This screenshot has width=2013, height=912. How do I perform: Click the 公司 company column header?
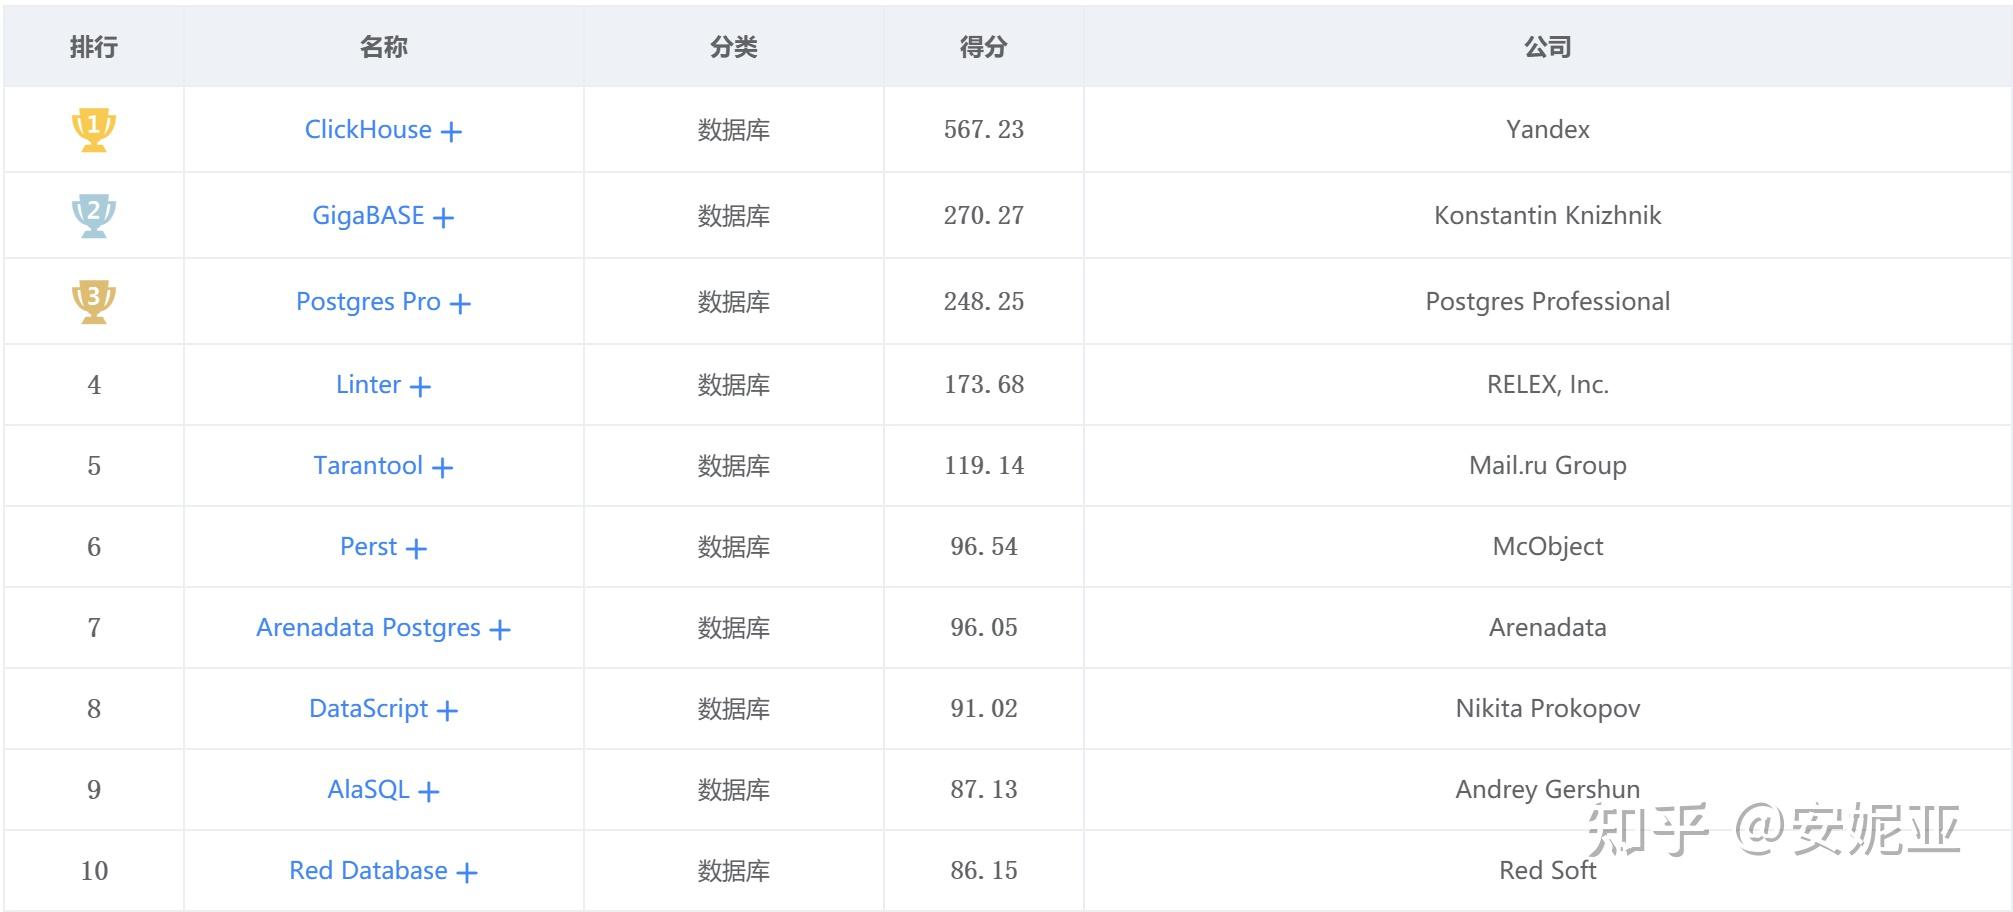coord(1547,47)
